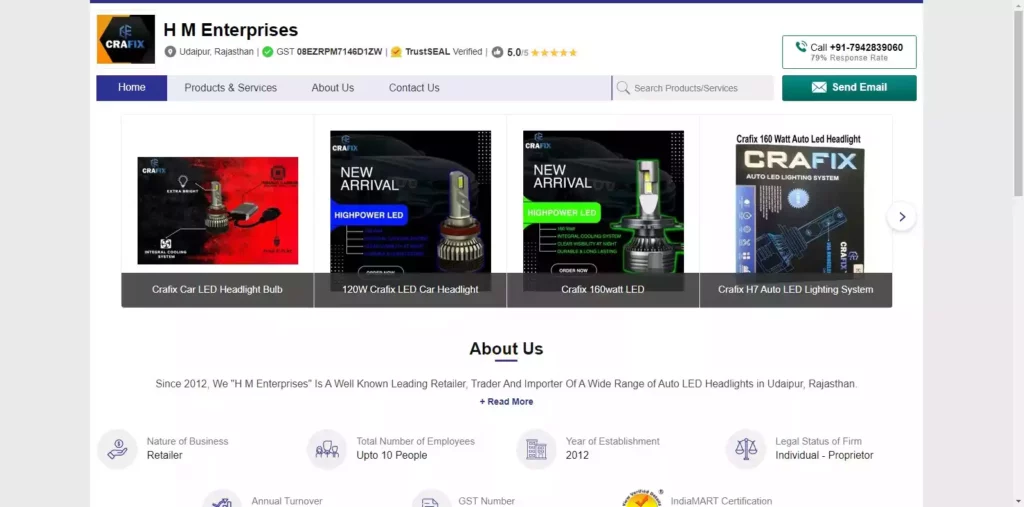Open the Crafix 160watt LED caption
This screenshot has width=1024, height=507.
(x=603, y=289)
